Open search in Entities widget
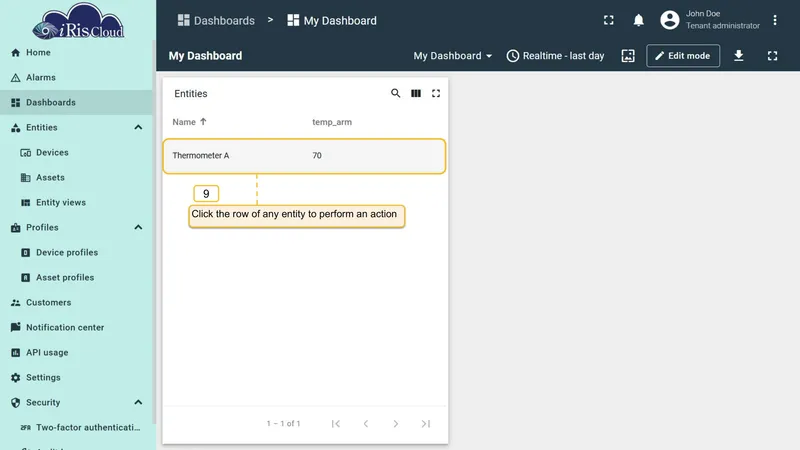This screenshot has width=800, height=450. [395, 93]
